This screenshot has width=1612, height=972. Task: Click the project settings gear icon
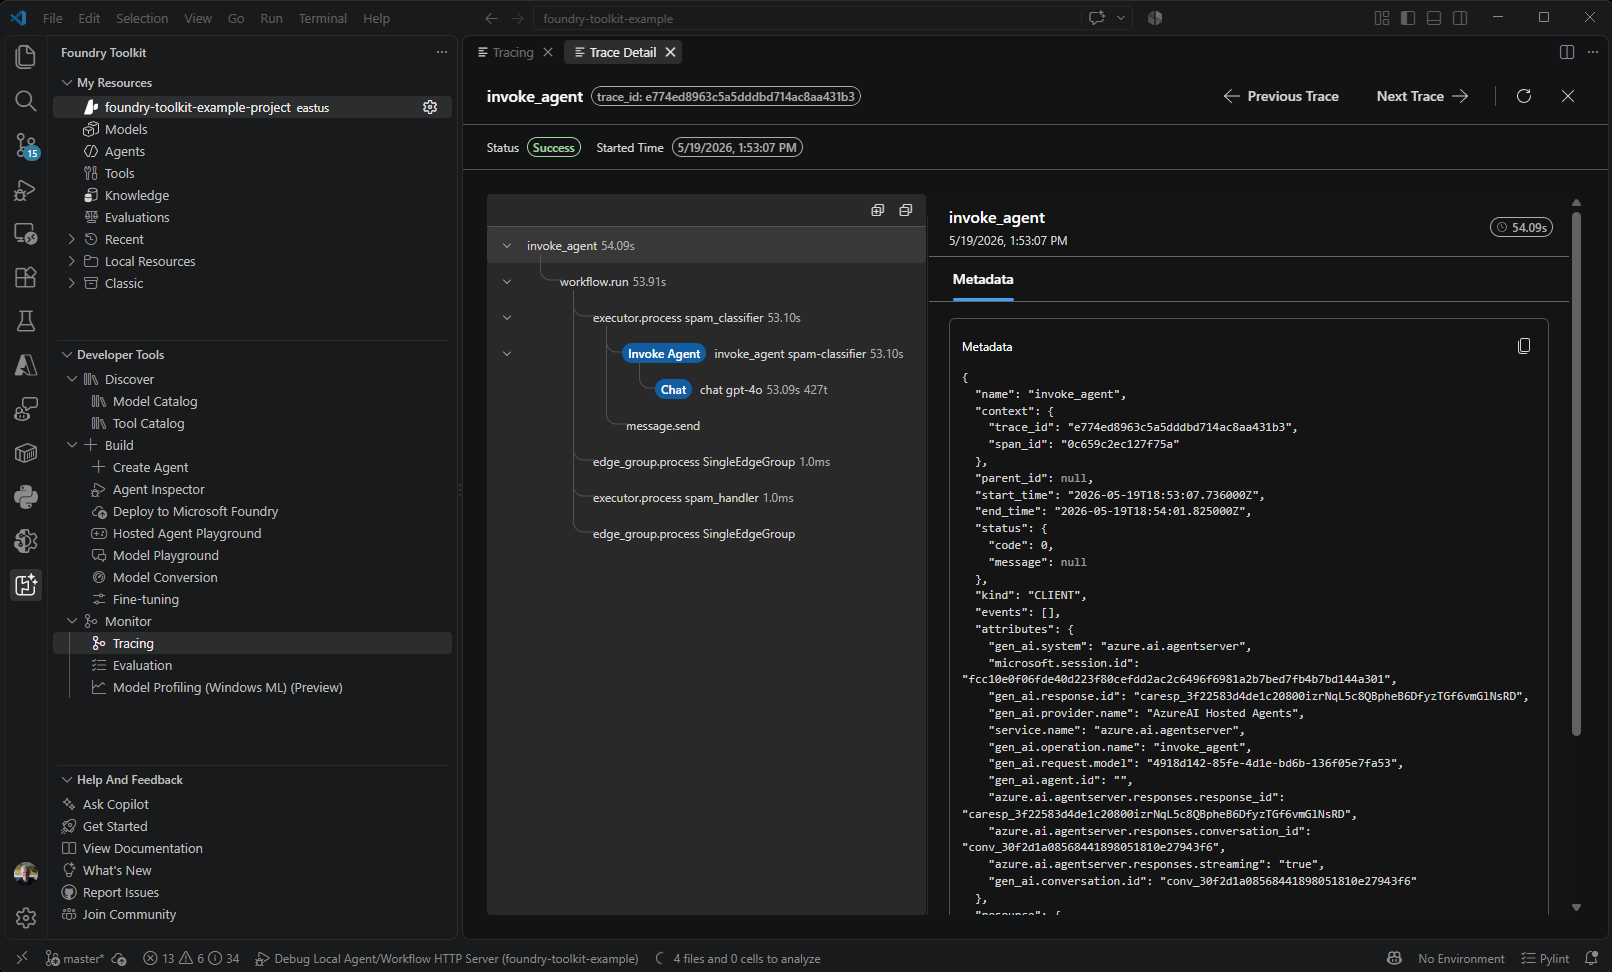[430, 107]
